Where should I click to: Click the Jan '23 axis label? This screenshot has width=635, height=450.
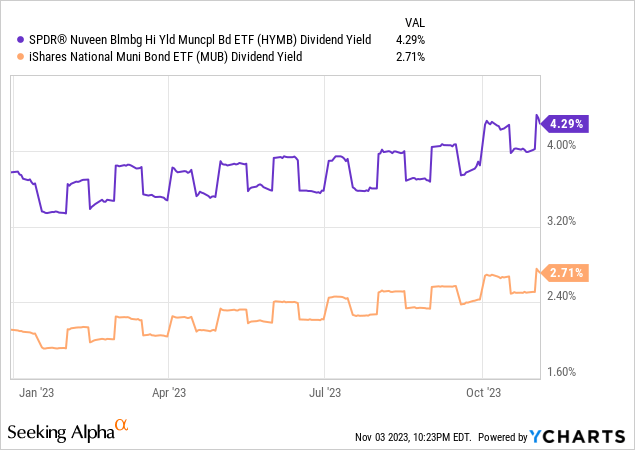[x=34, y=393]
